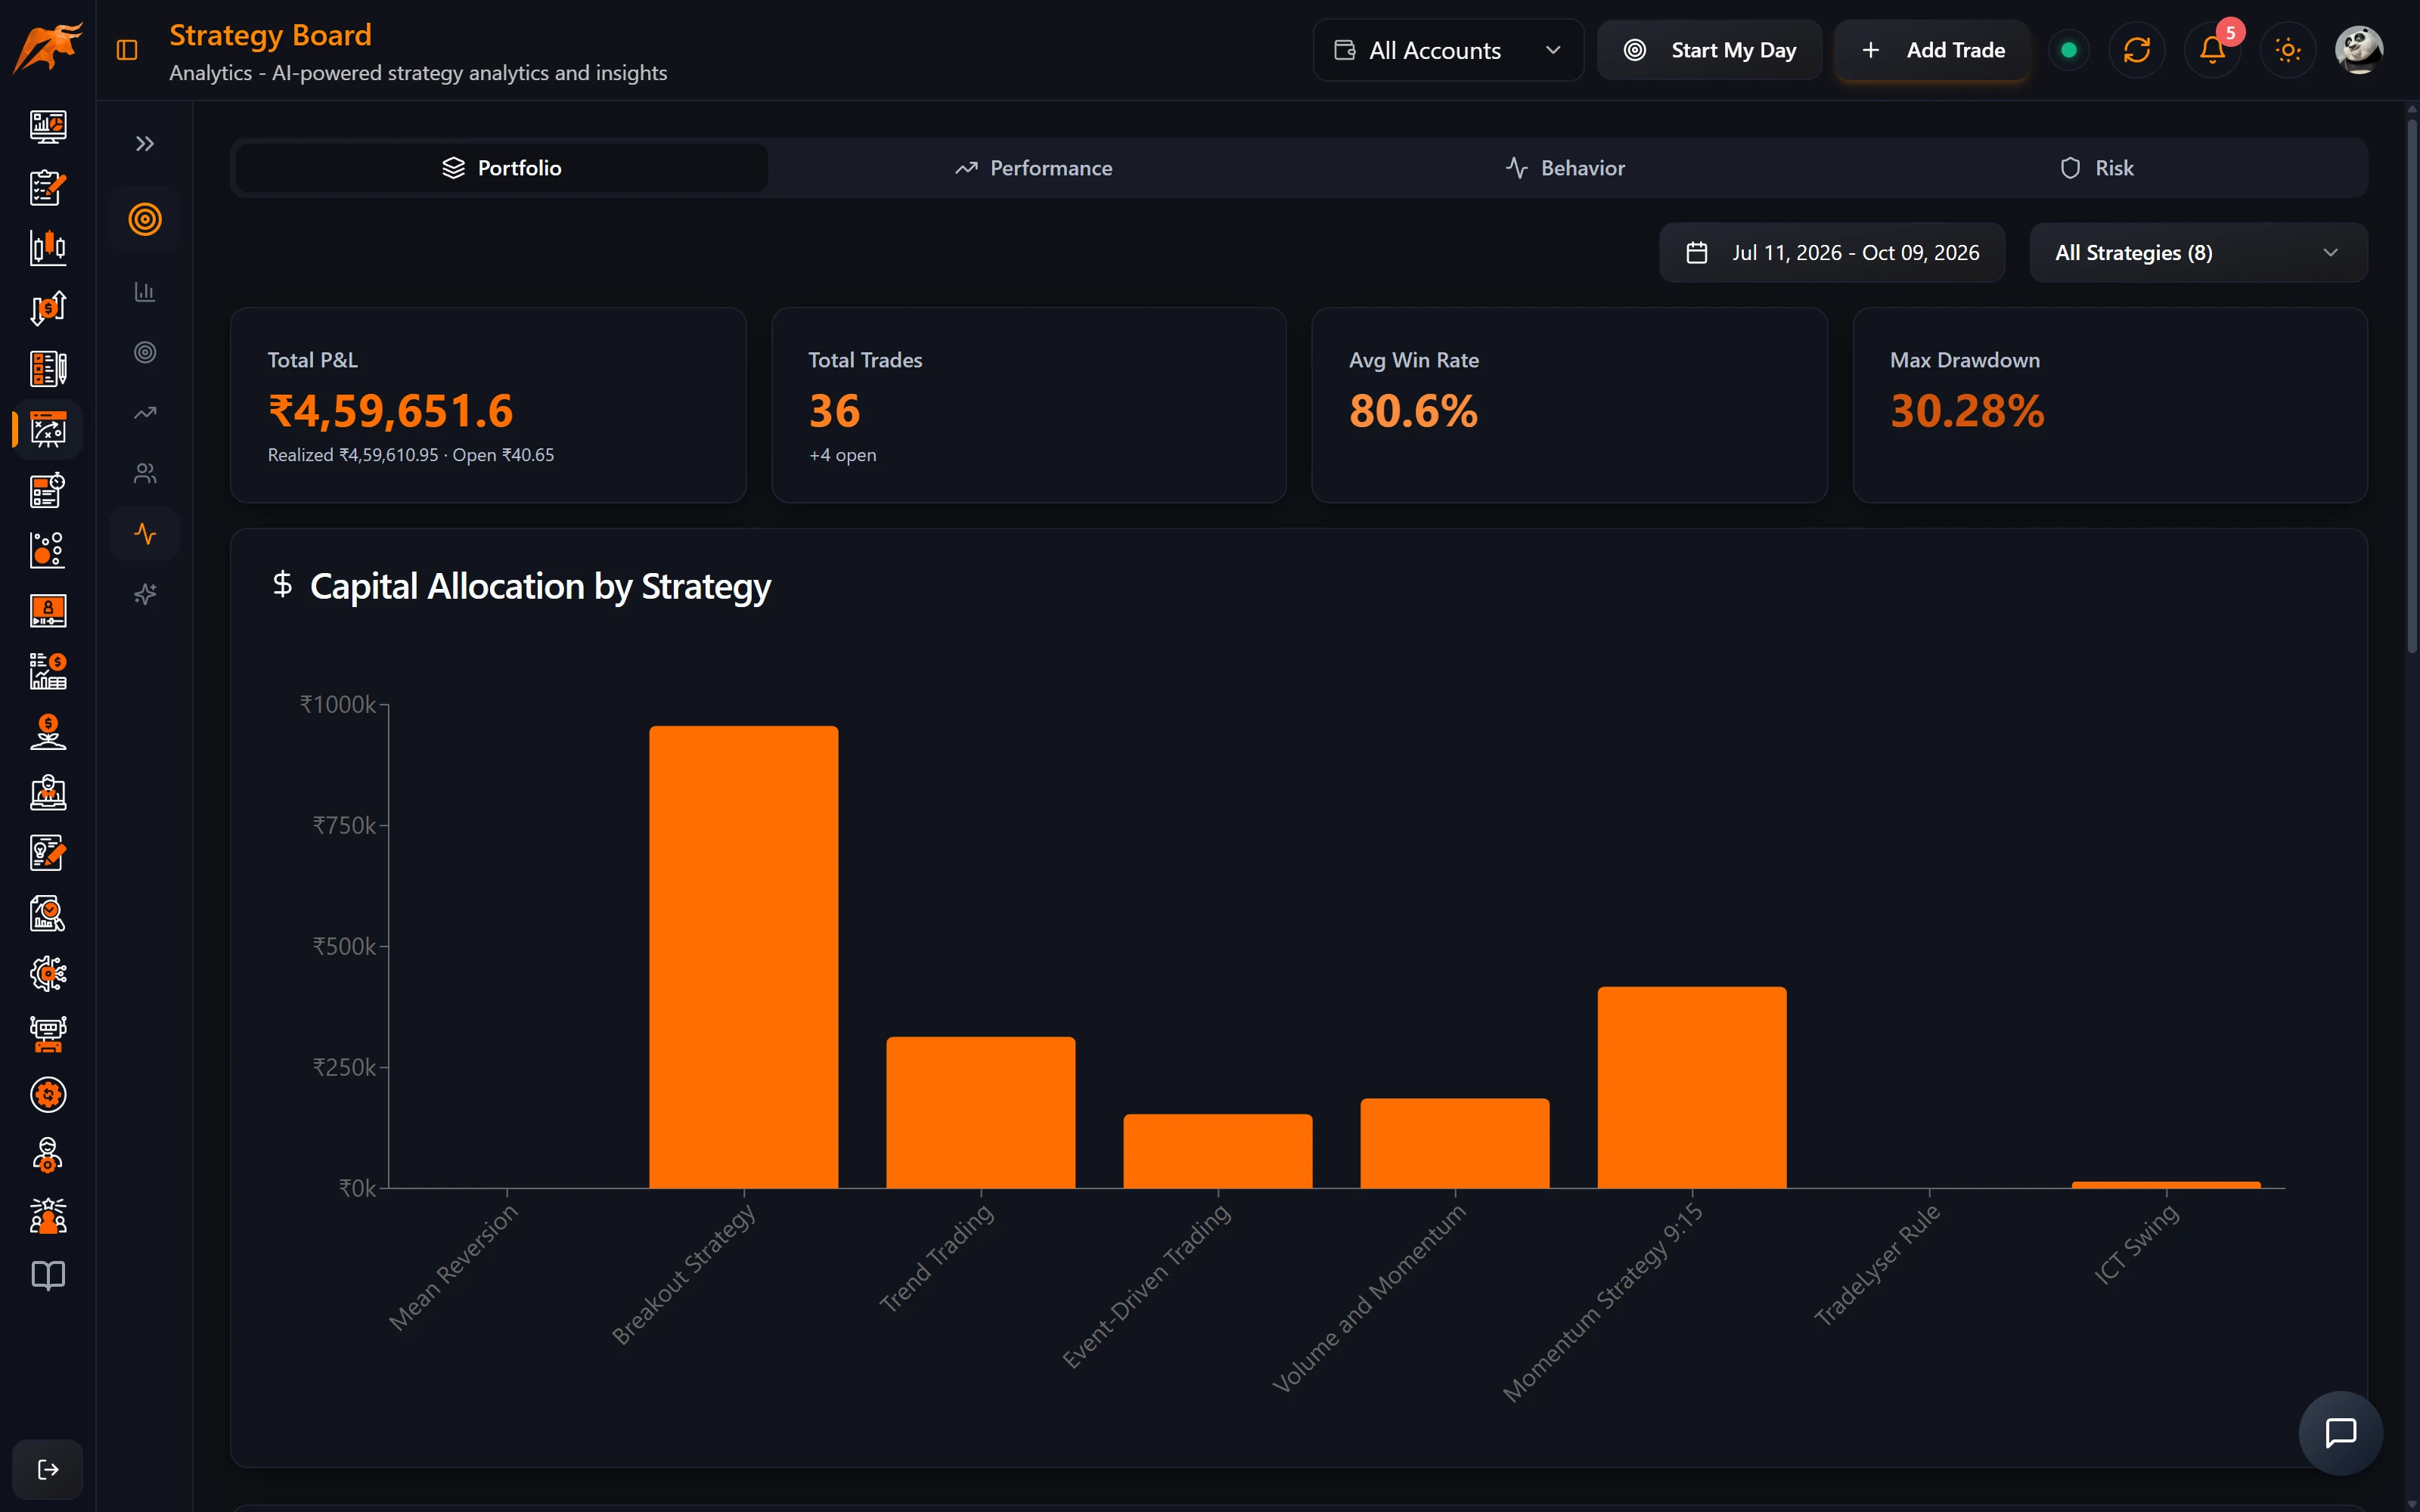The image size is (2420, 1512).
Task: Click the bull logo at top left
Action: click(48, 48)
